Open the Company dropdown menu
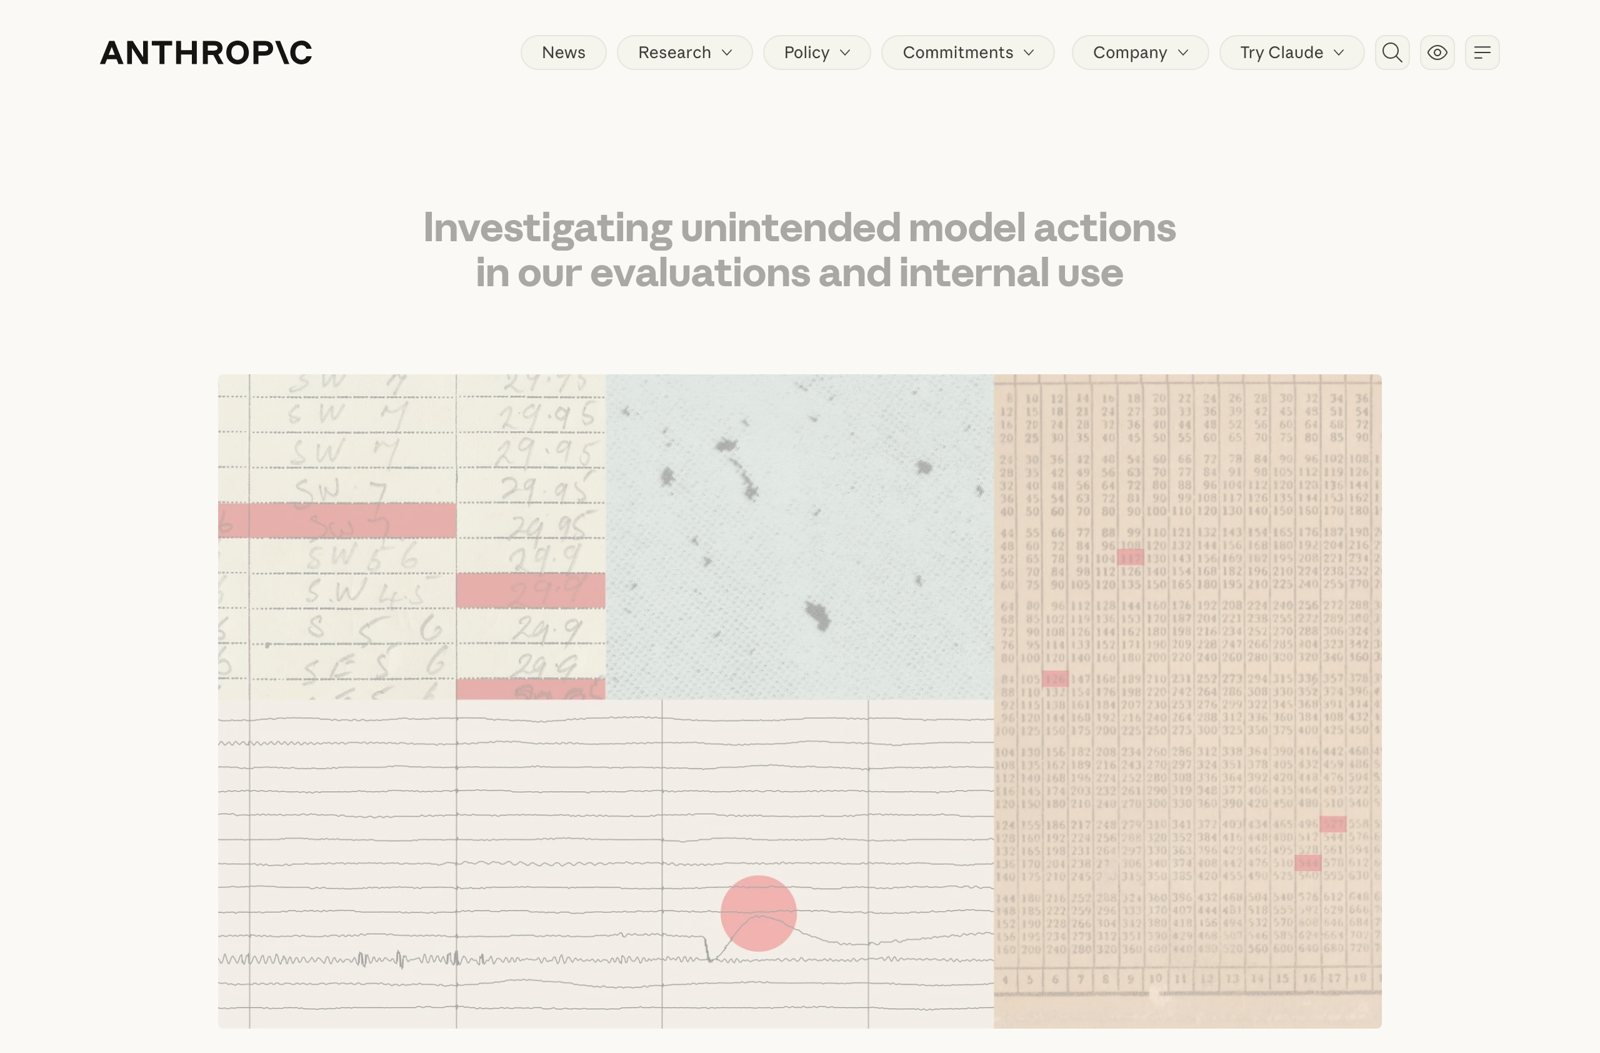 click(1140, 52)
